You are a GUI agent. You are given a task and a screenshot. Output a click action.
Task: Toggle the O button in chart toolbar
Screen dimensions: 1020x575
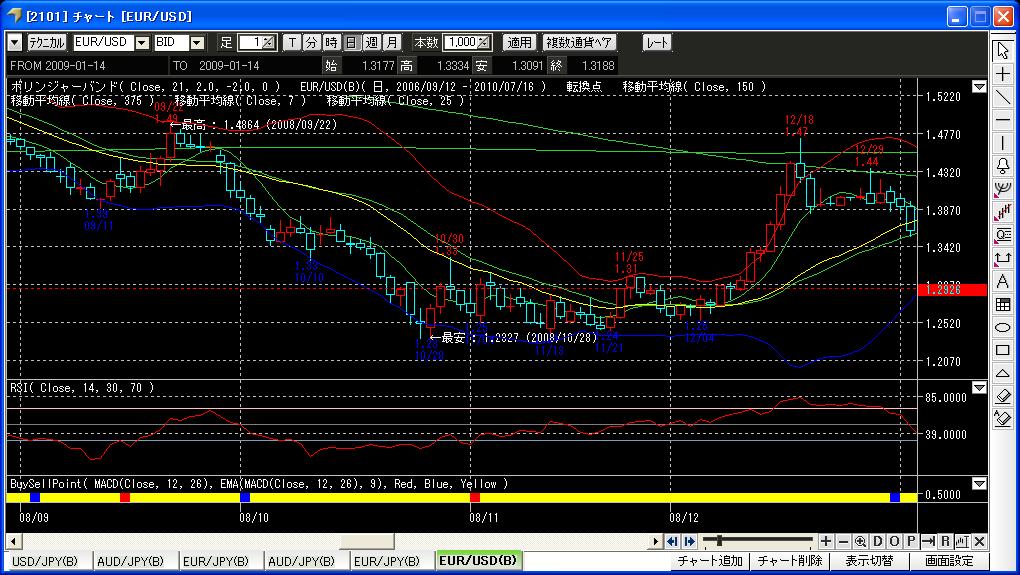pos(894,541)
